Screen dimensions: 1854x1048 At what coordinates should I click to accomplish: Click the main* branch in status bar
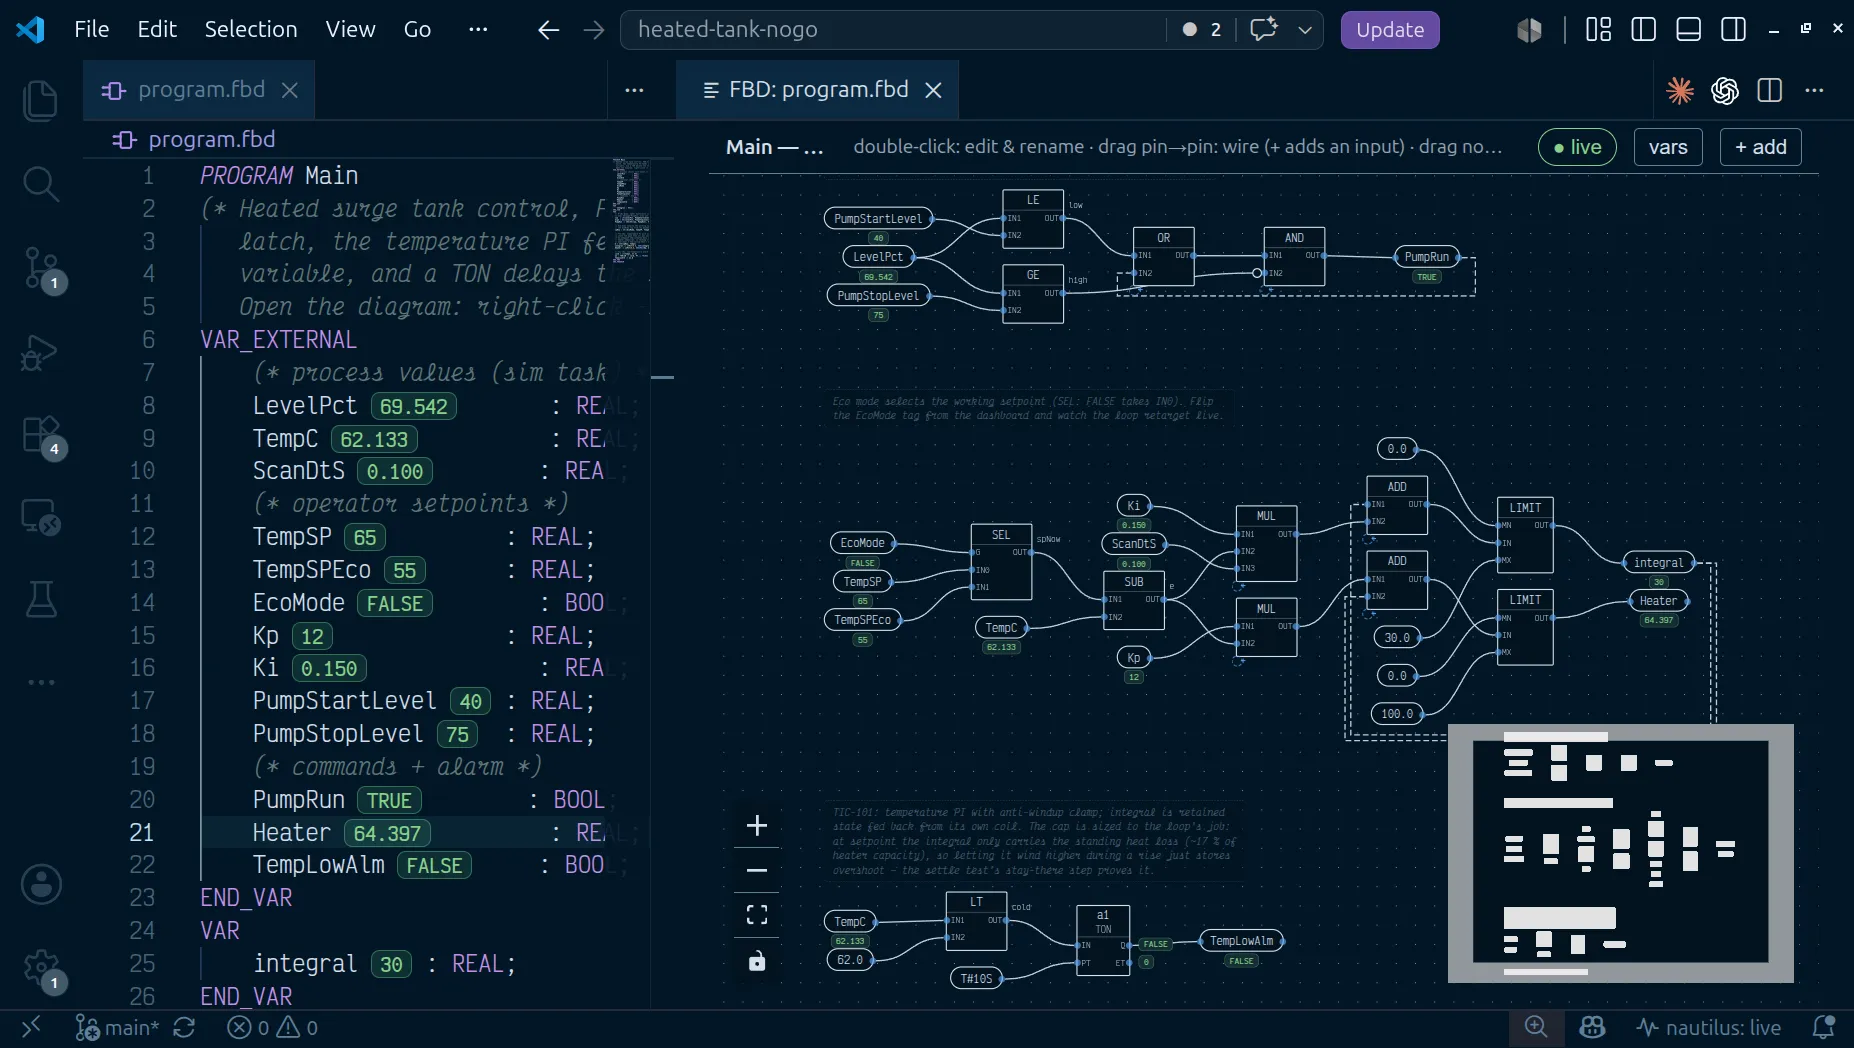click(x=117, y=1027)
